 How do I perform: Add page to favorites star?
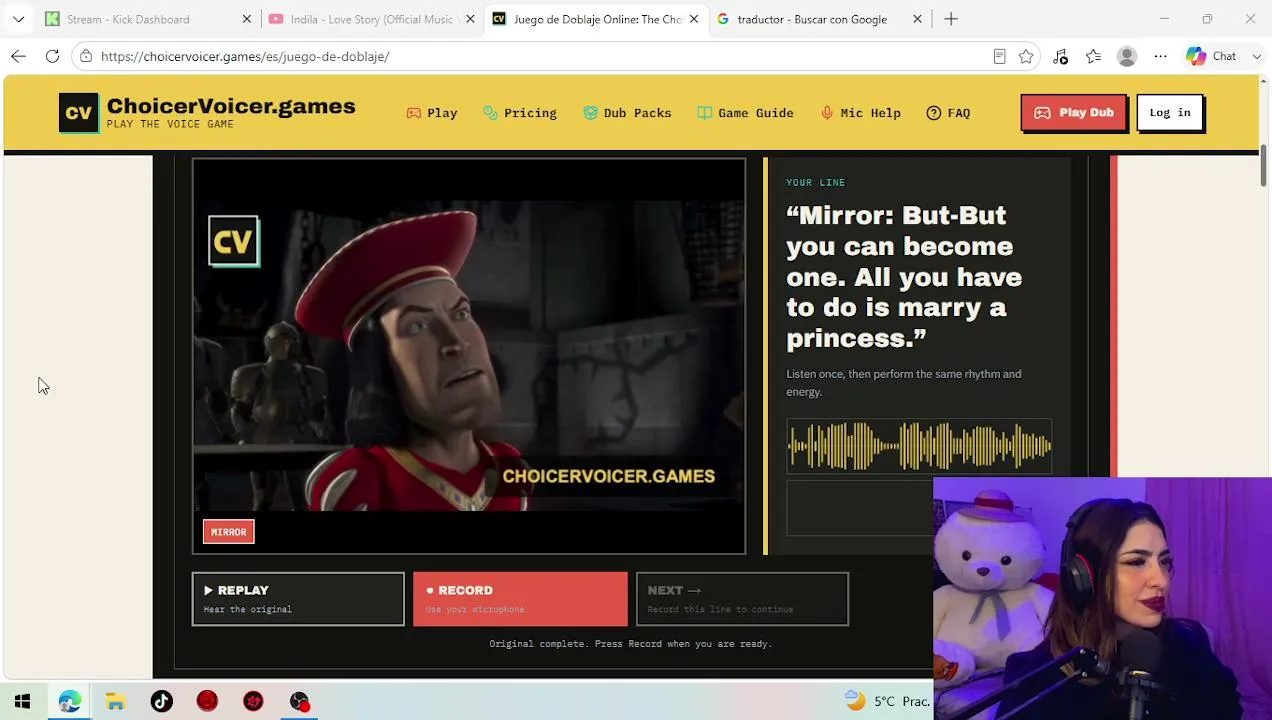[x=1026, y=56]
